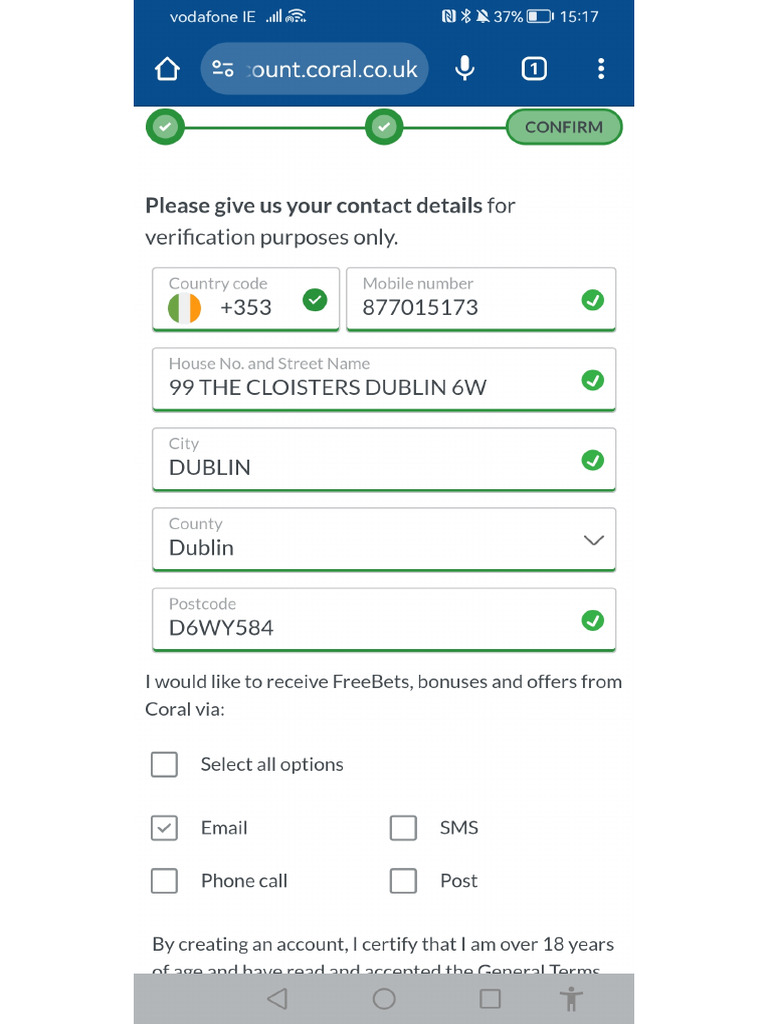Enable the SMS offers checkbox
This screenshot has height=1024, width=768.
pyautogui.click(x=403, y=828)
